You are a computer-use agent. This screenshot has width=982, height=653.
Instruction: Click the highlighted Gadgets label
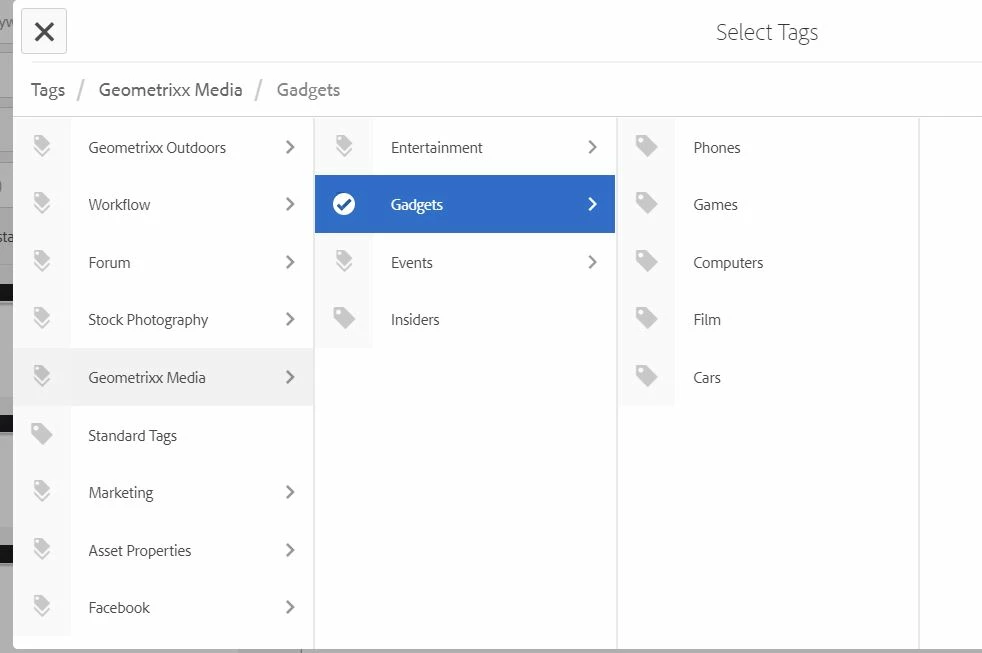(x=416, y=205)
